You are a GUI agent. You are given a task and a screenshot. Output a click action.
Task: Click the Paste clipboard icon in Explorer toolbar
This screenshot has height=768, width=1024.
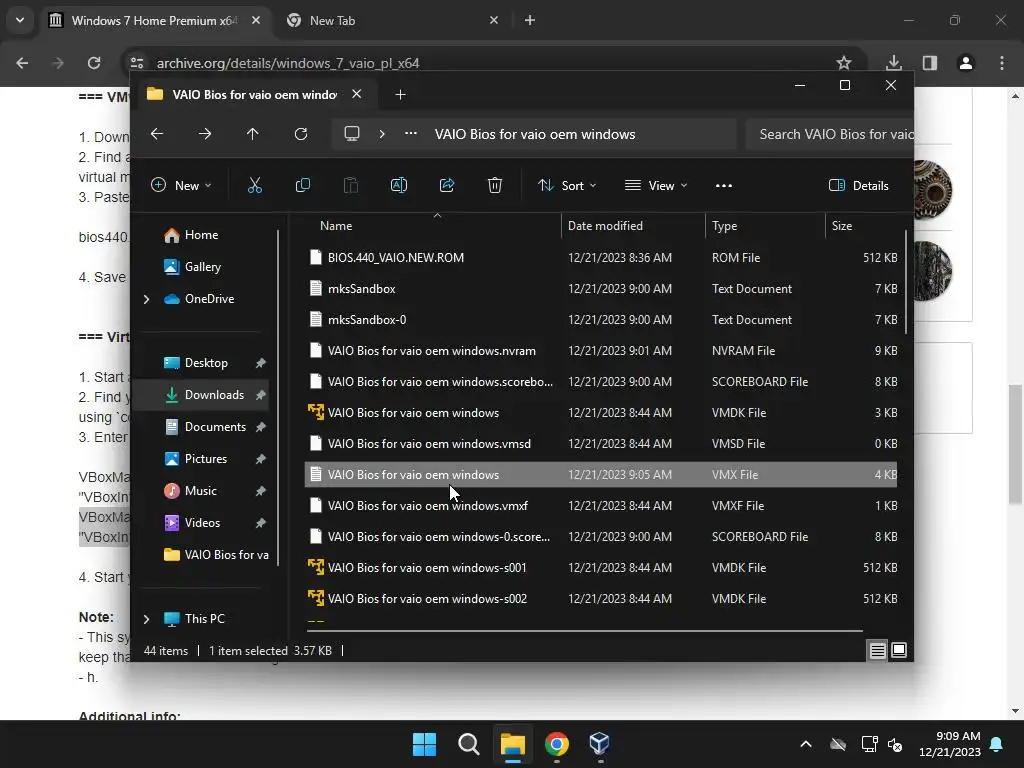pyautogui.click(x=351, y=185)
